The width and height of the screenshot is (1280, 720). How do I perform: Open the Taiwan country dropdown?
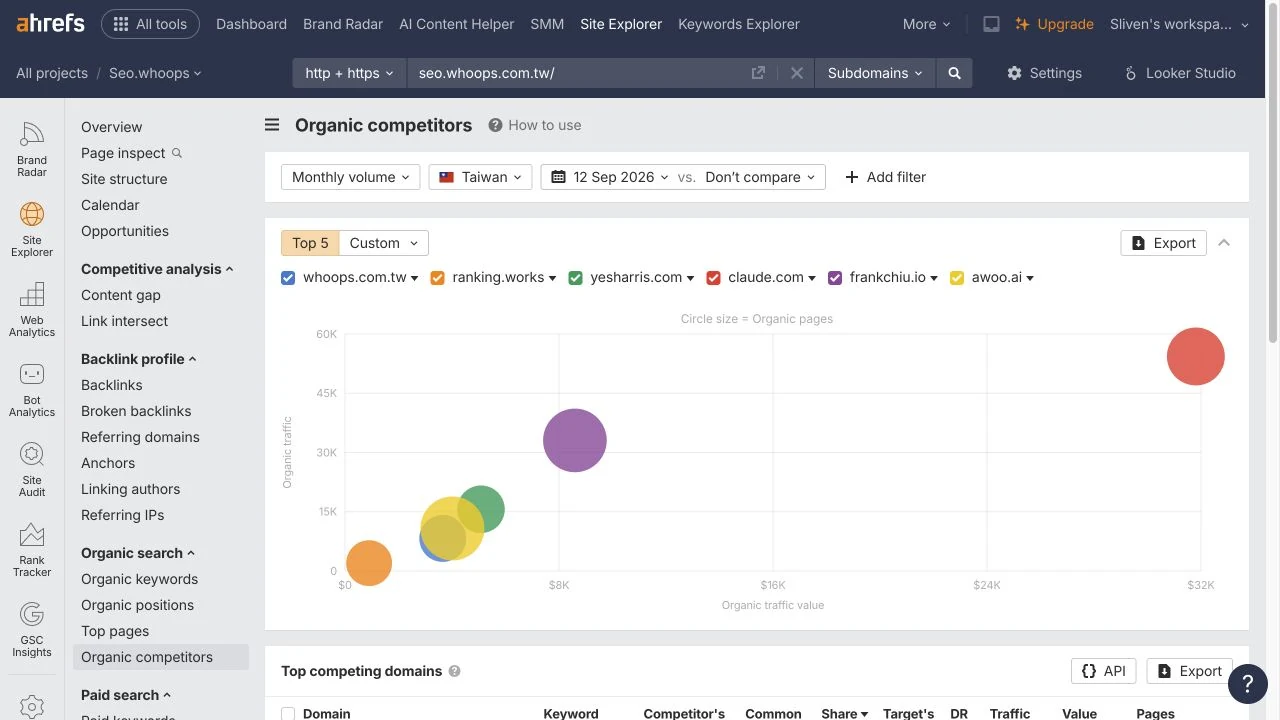click(480, 177)
